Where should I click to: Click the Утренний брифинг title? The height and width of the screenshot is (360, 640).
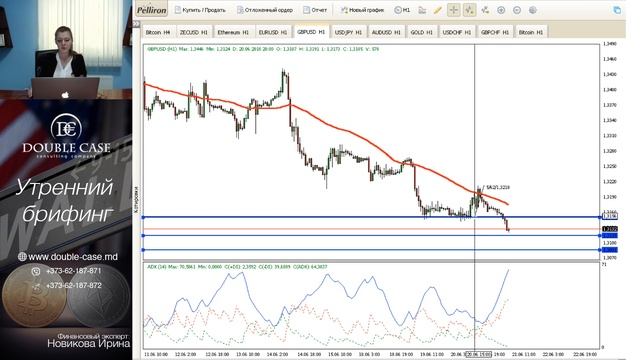tap(65, 200)
